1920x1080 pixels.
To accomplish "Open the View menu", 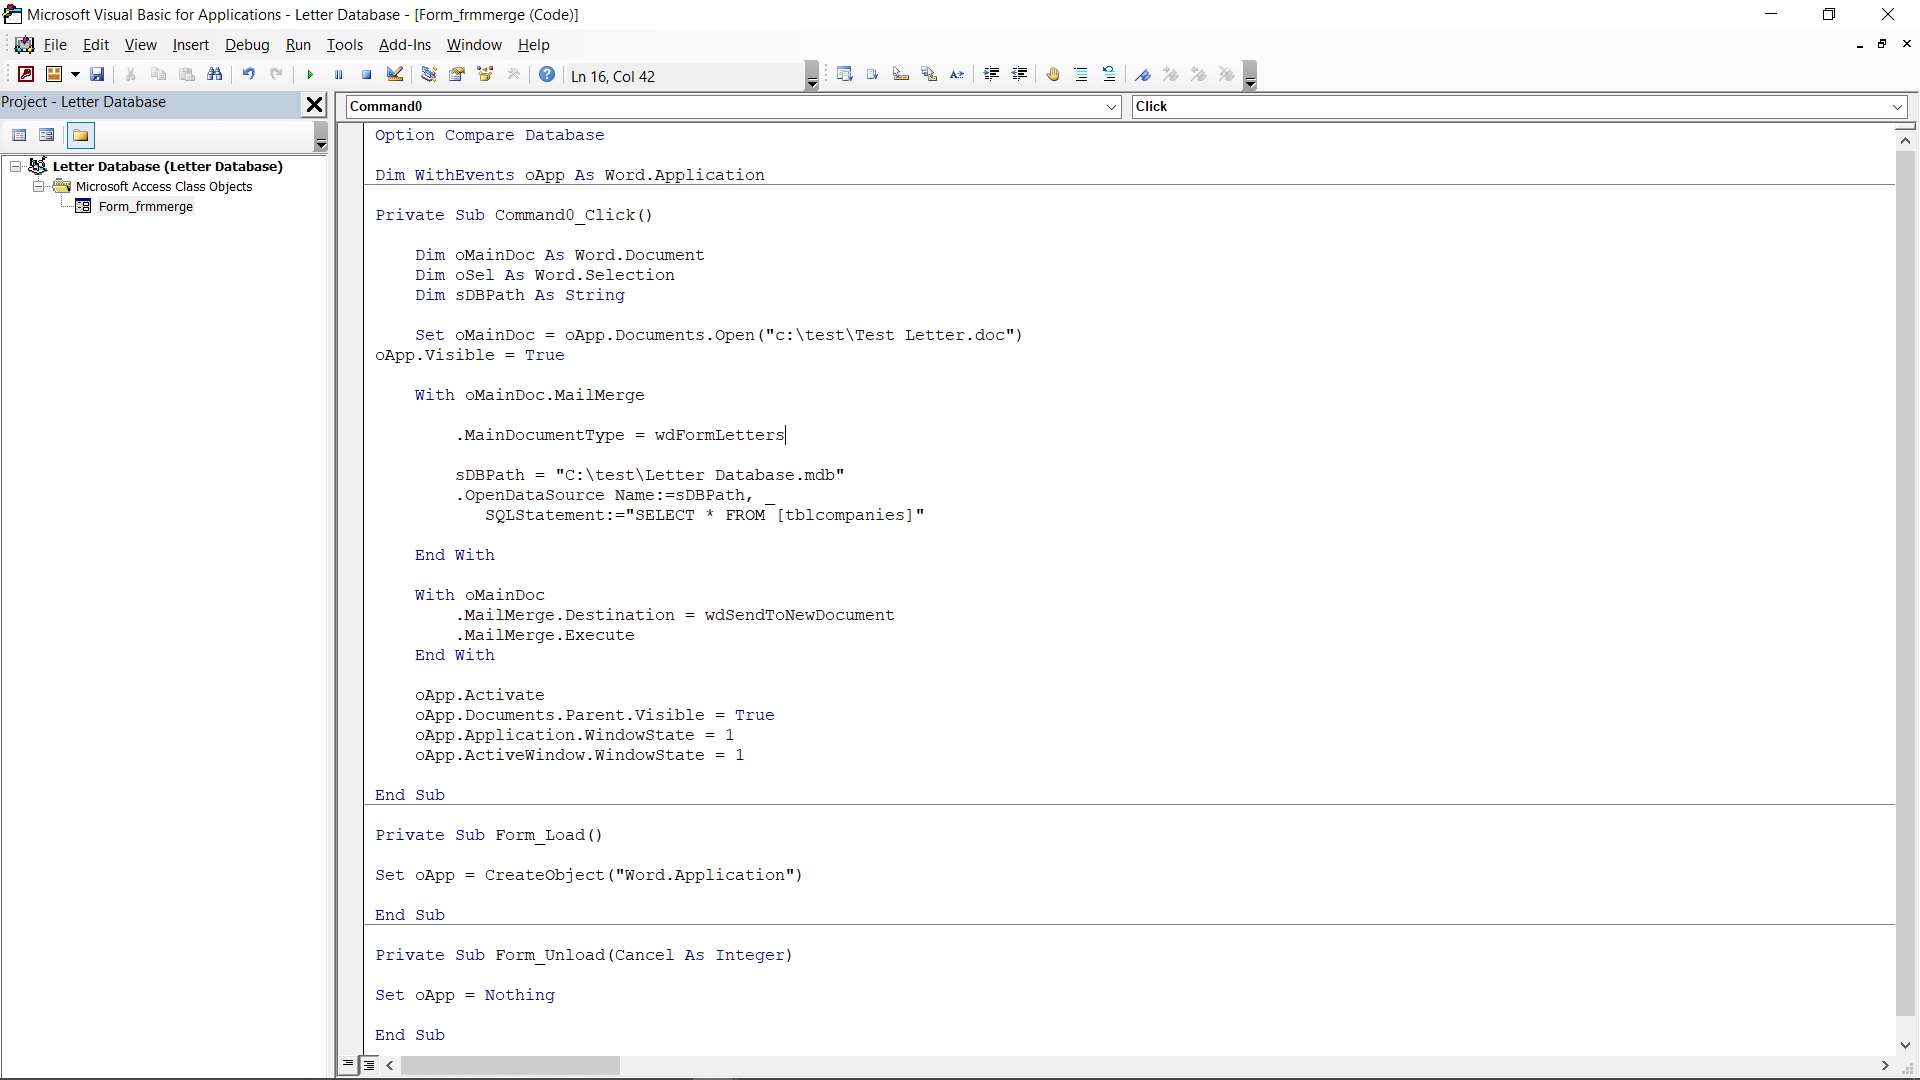I will [x=140, y=45].
